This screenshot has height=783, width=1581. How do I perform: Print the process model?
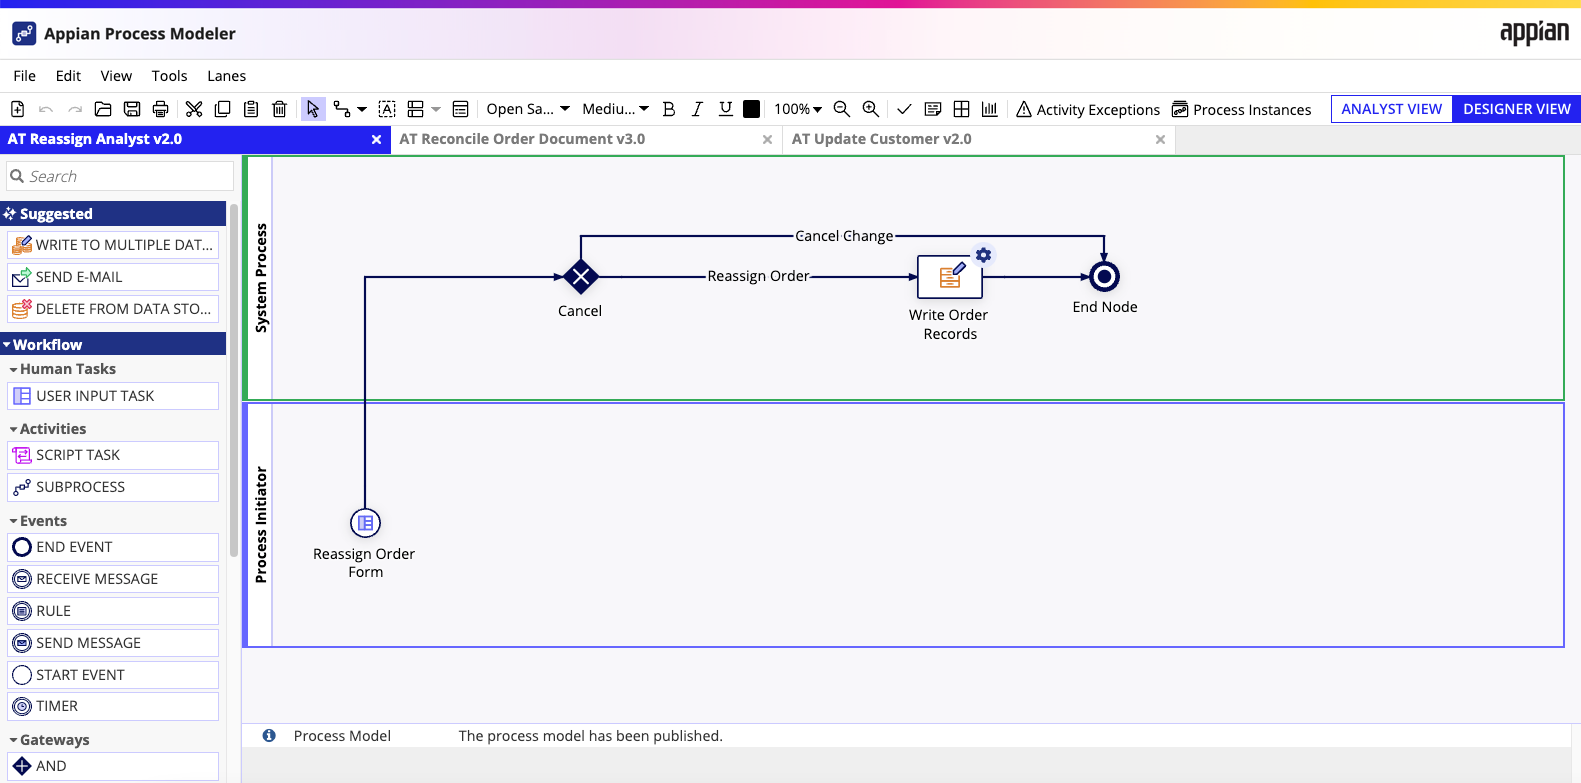click(160, 109)
